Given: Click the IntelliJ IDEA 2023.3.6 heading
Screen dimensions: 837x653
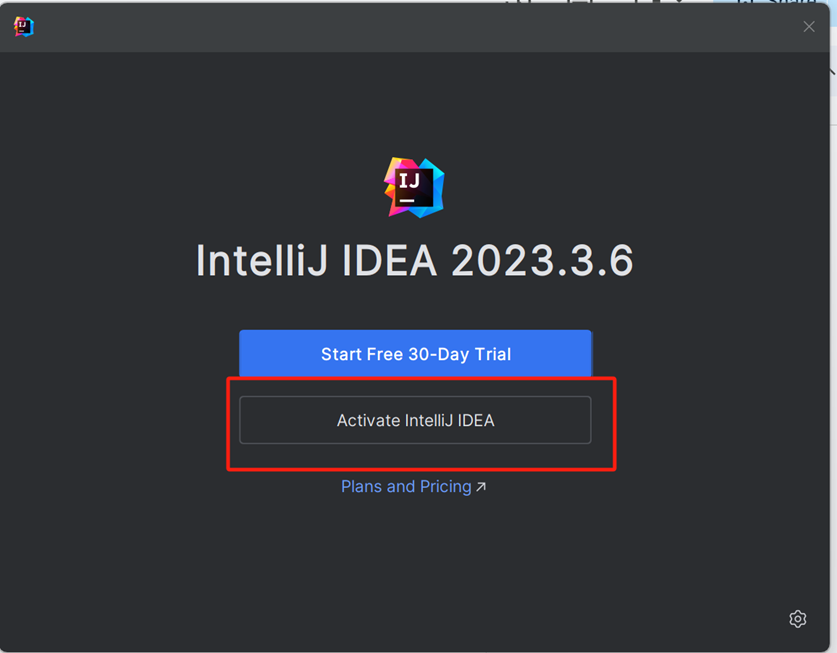Looking at the screenshot, I should point(414,261).
